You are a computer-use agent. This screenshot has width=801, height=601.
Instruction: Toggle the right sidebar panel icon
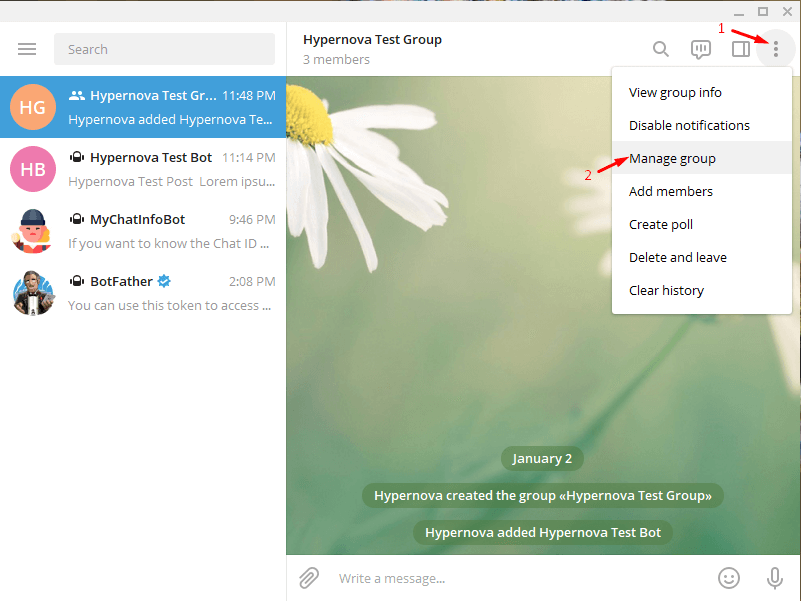pos(741,49)
